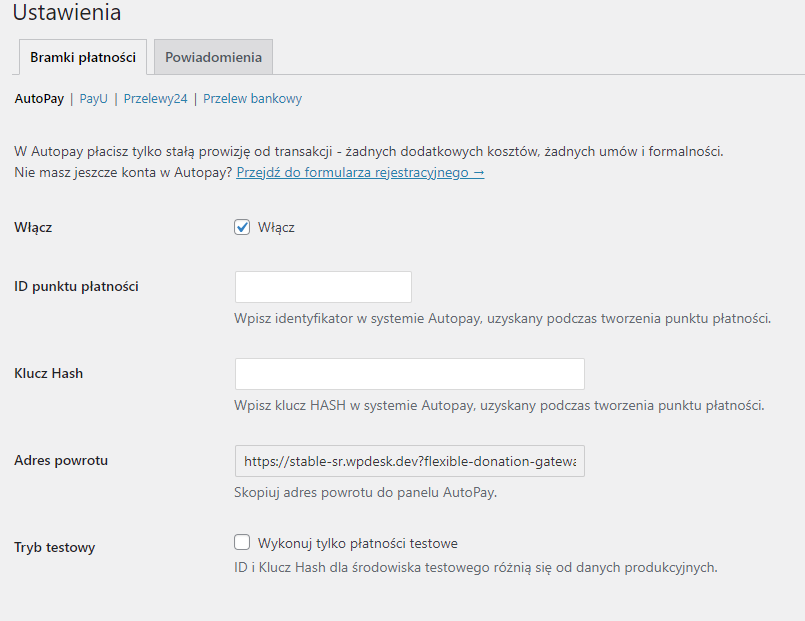Open the Przelewy24 gateway section

point(156,99)
